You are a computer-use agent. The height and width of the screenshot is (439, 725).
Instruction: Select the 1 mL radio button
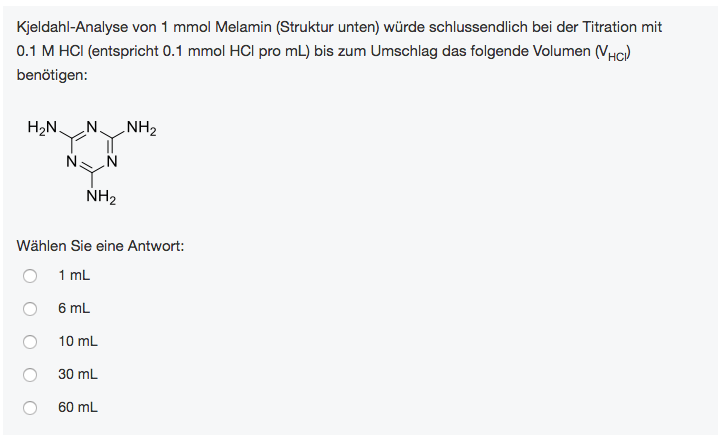coord(30,276)
